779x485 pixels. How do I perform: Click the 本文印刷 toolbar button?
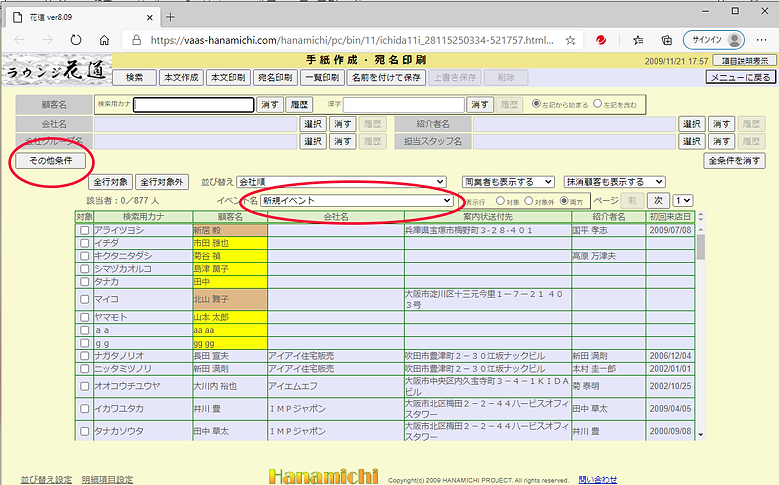[228, 78]
